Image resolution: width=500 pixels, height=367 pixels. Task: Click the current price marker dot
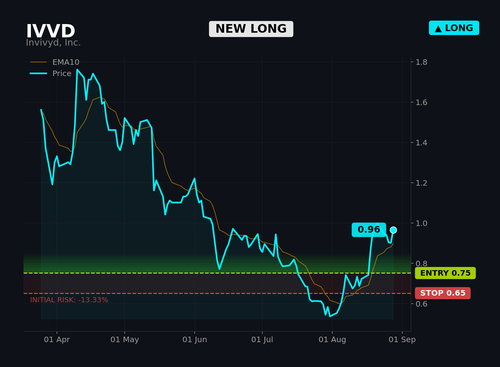coord(393,230)
